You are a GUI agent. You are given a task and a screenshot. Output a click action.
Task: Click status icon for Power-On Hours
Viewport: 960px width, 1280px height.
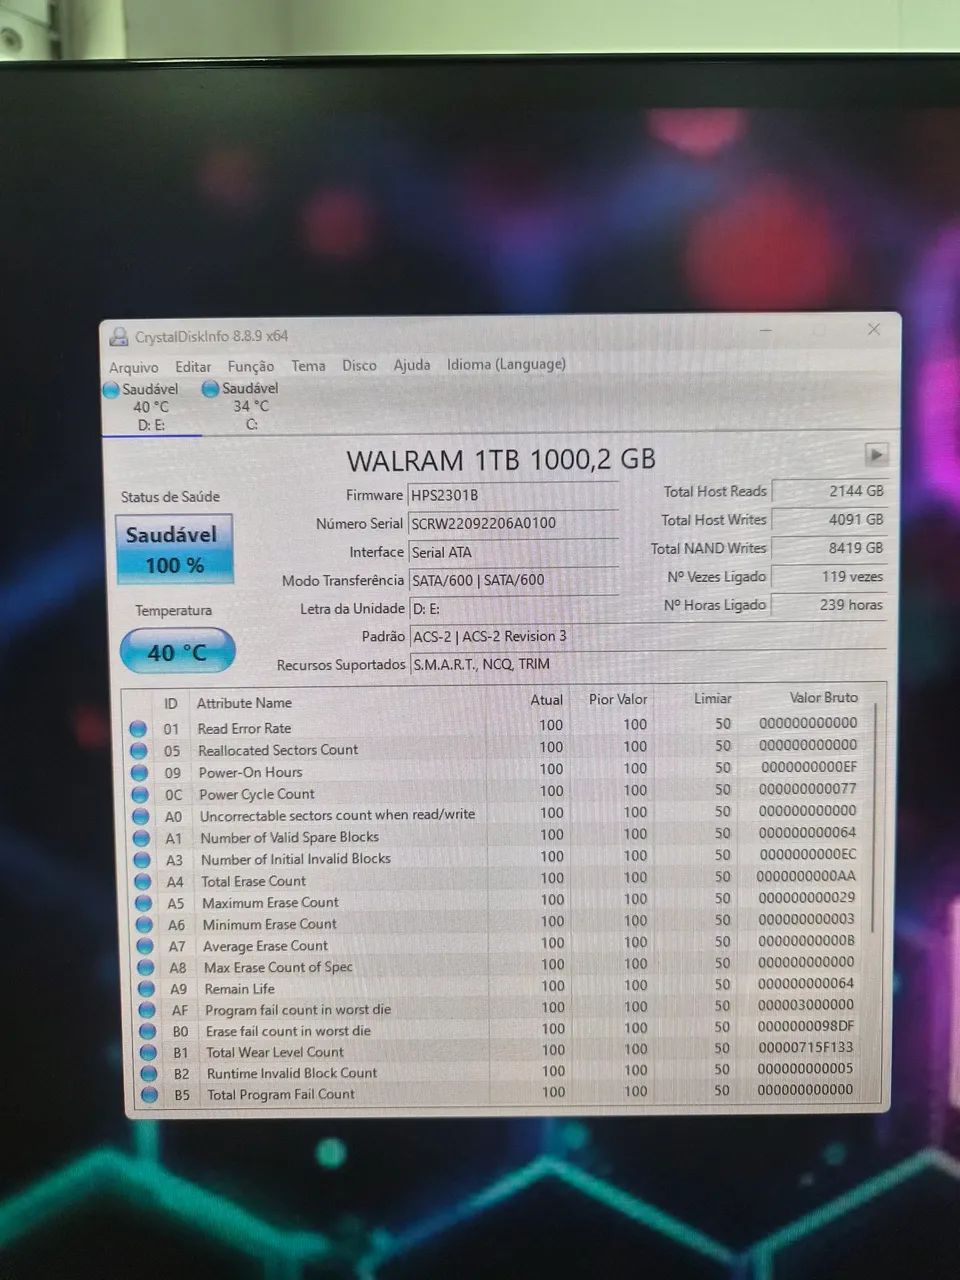click(140, 773)
